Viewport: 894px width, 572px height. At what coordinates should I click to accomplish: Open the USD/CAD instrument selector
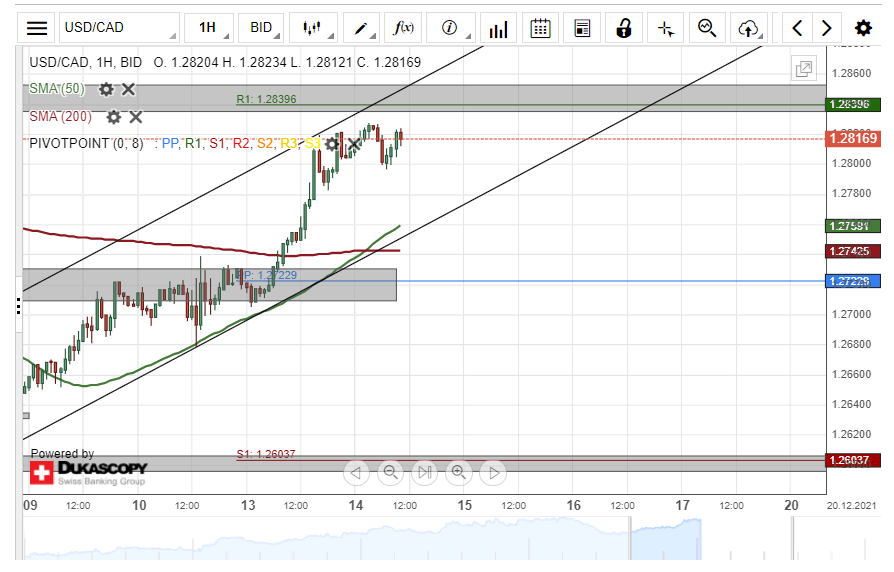(118, 28)
